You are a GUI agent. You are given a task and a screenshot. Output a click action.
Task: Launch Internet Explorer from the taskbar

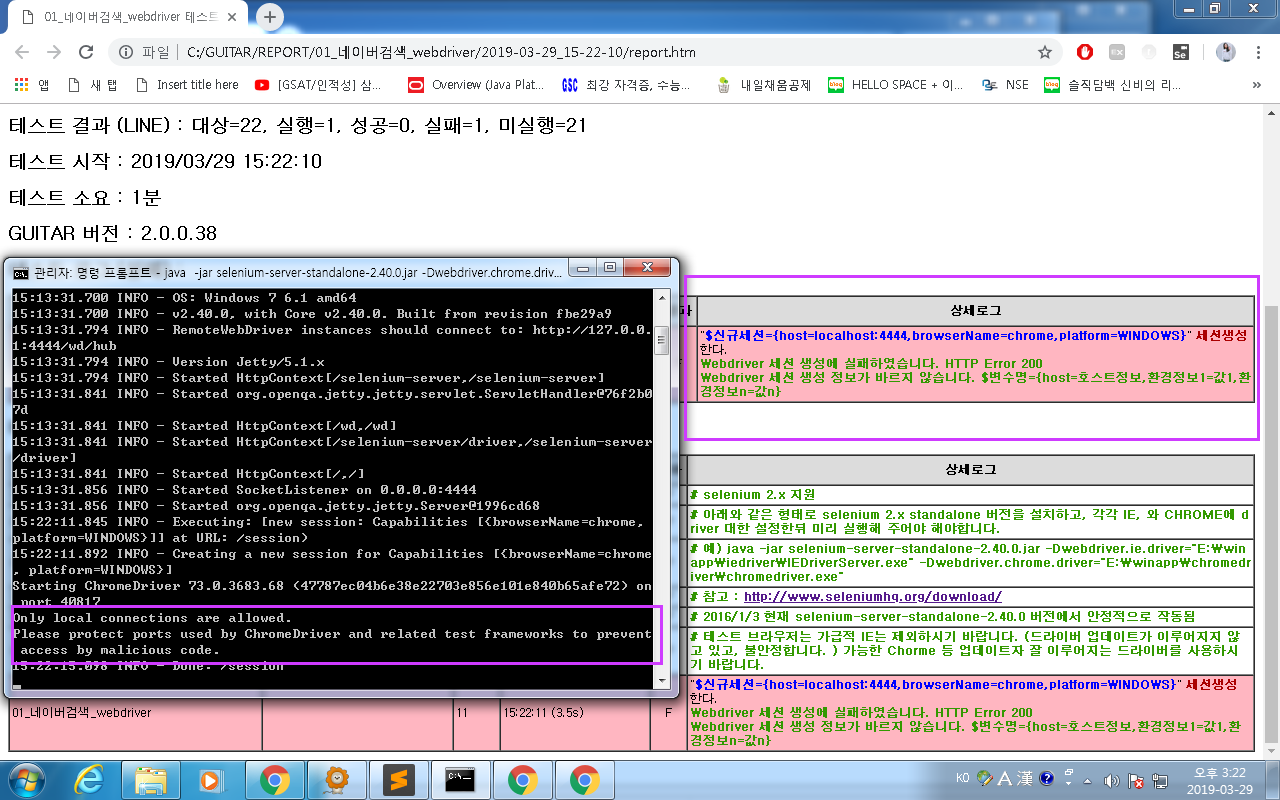tap(89, 779)
